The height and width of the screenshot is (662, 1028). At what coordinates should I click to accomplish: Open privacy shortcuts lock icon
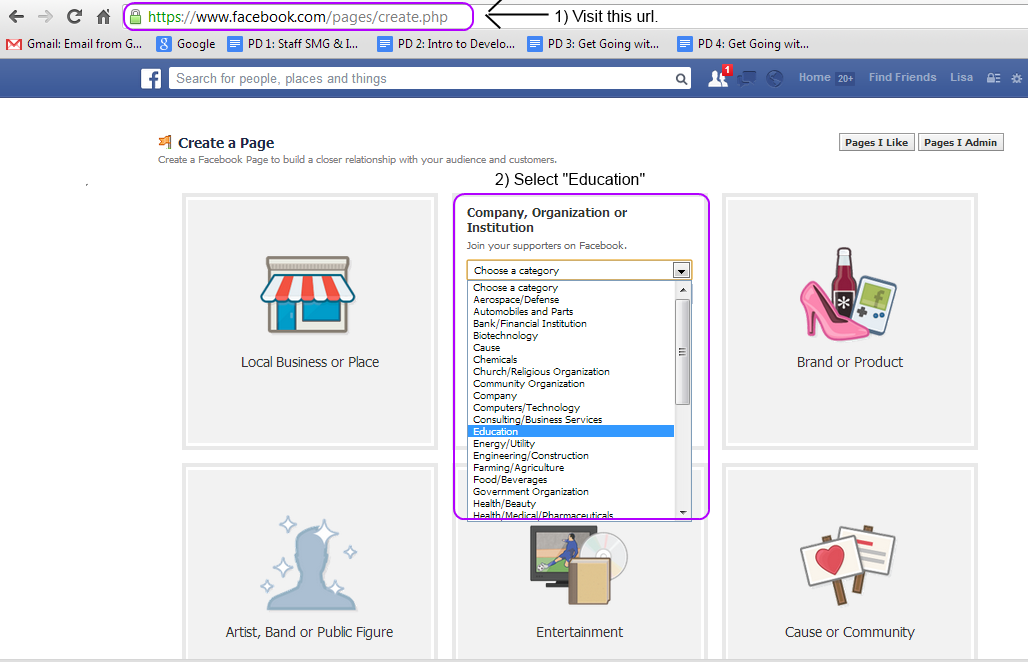[993, 78]
